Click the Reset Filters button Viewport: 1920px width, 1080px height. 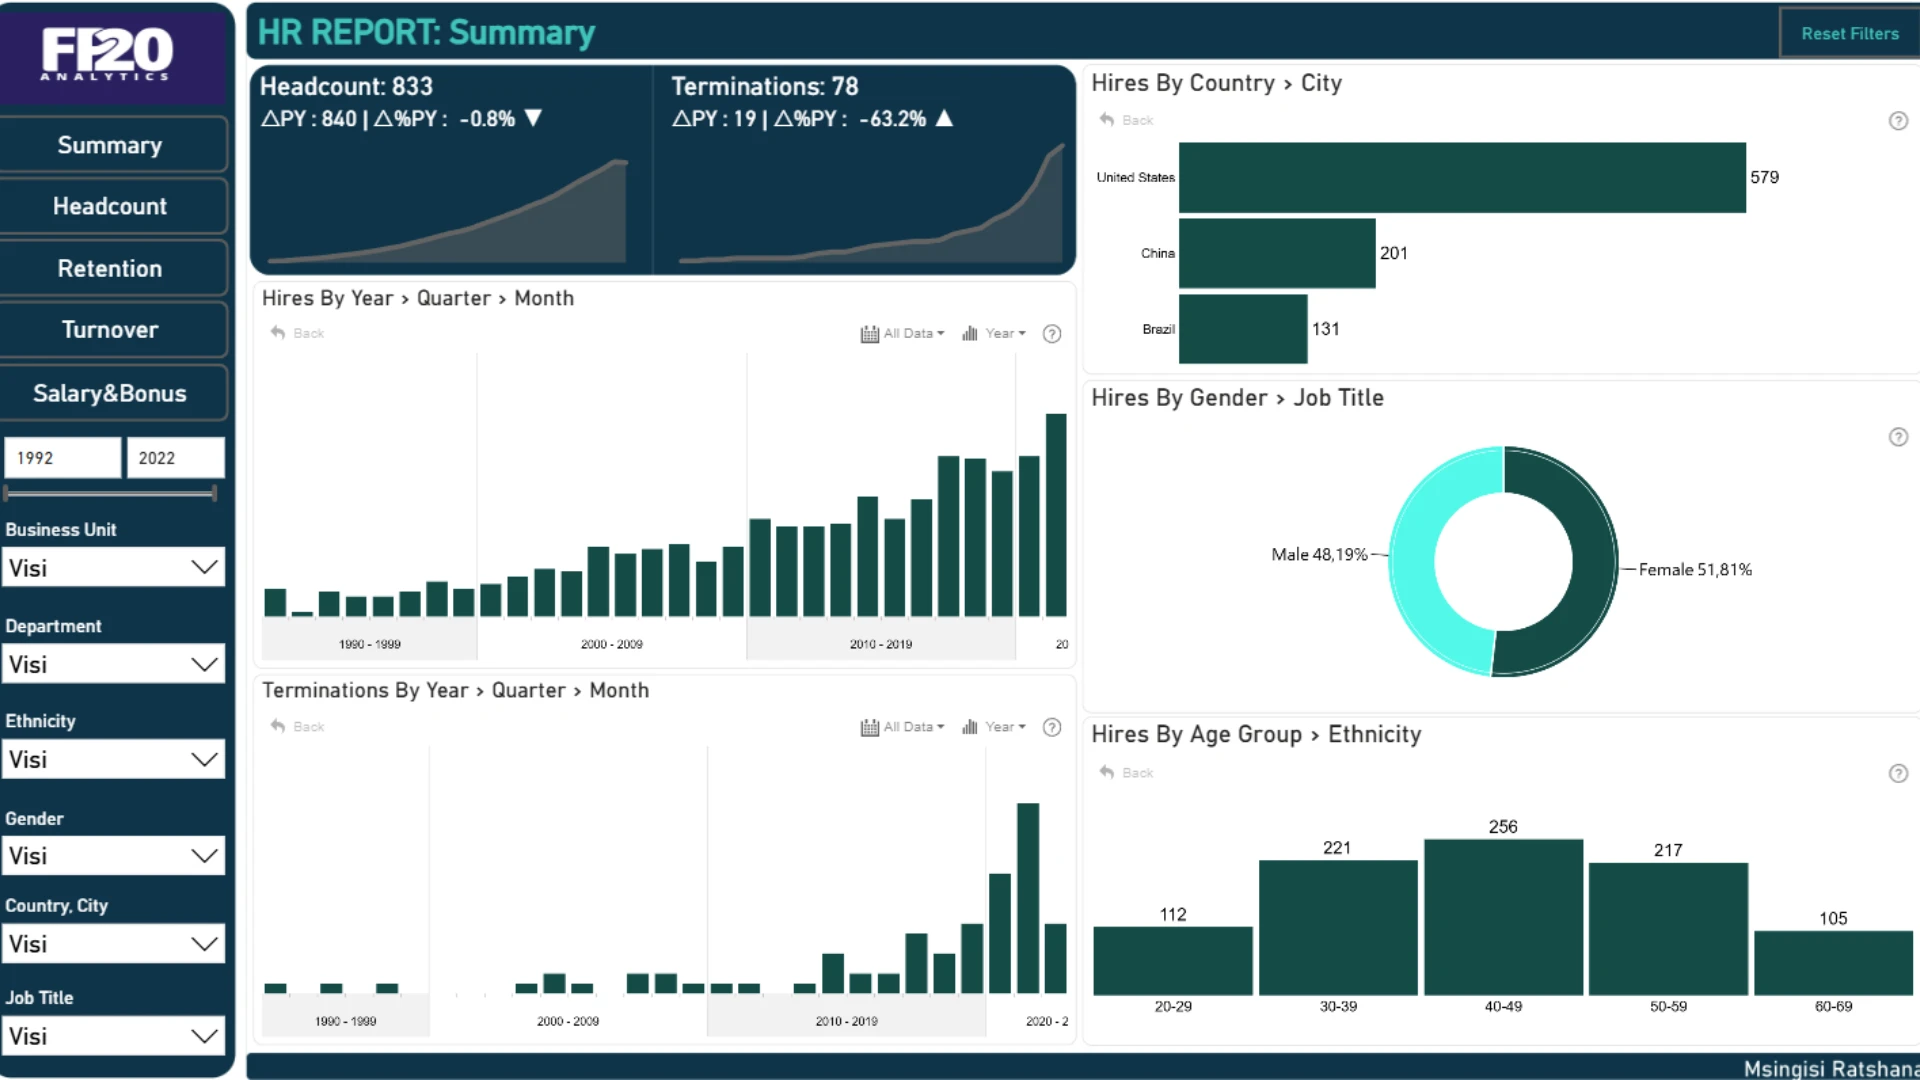(1849, 34)
